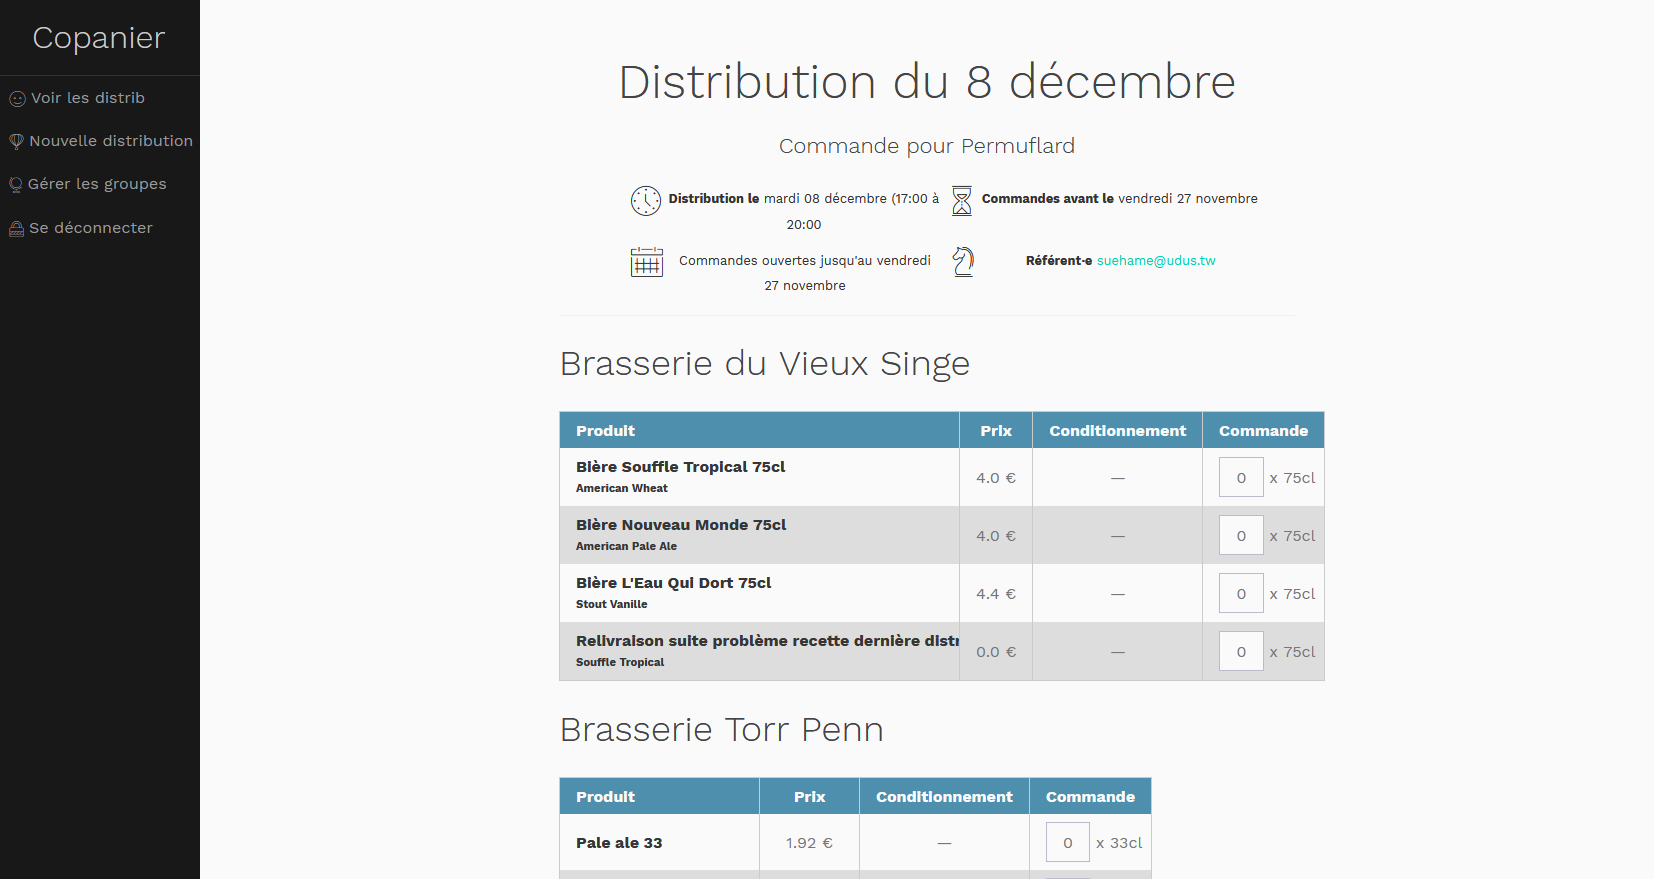Click the x 33cl unit label
The image size is (1654, 879).
tap(1119, 843)
